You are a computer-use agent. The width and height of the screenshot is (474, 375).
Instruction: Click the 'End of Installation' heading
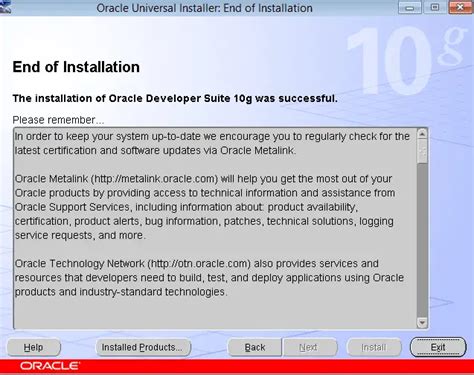coord(76,67)
